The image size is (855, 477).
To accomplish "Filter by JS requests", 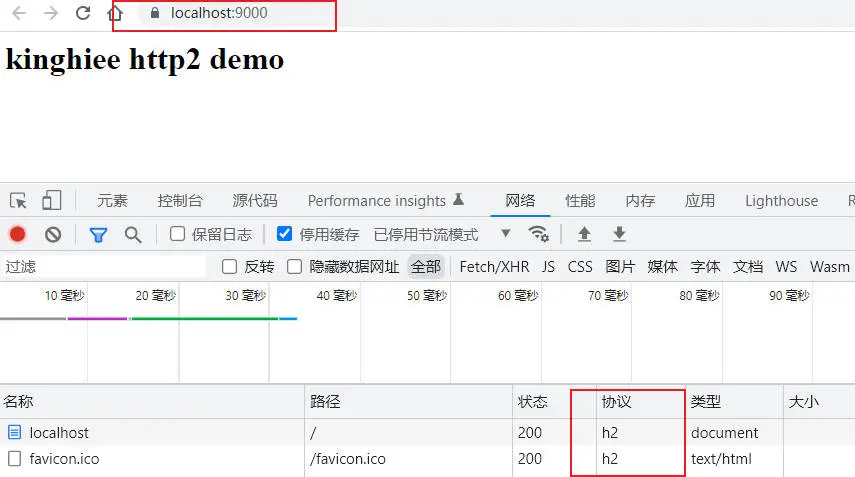I will point(548,267).
